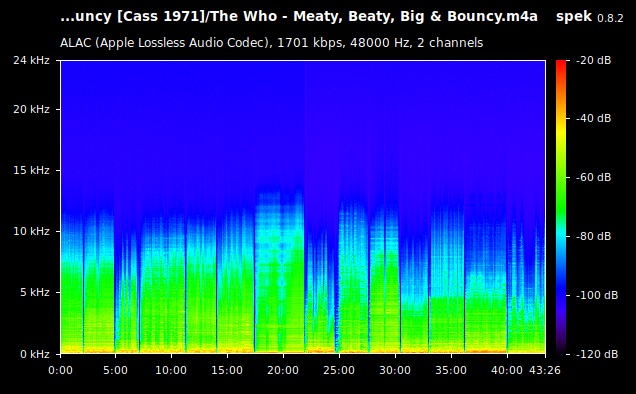Click the '30:00' time axis label
Screen dimensions: 636x394
coord(395,370)
